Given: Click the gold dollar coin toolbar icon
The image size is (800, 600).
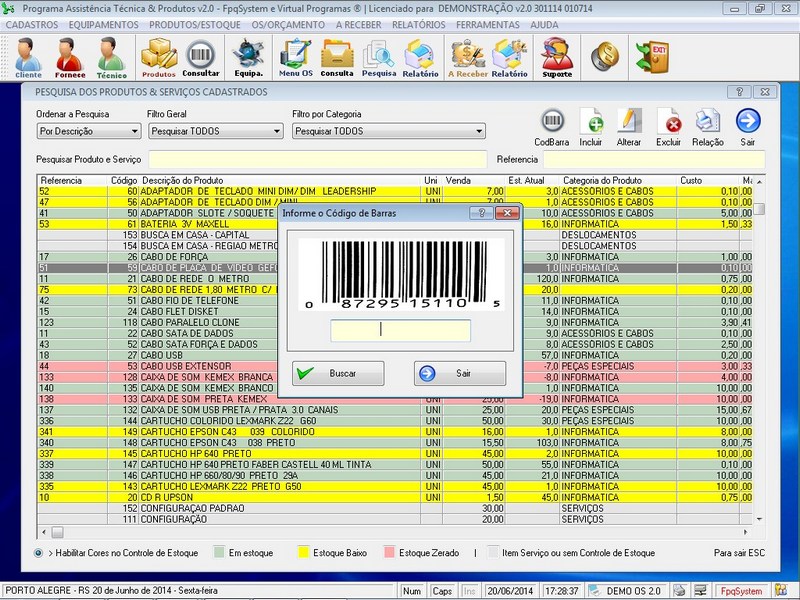Looking at the screenshot, I should (x=605, y=56).
